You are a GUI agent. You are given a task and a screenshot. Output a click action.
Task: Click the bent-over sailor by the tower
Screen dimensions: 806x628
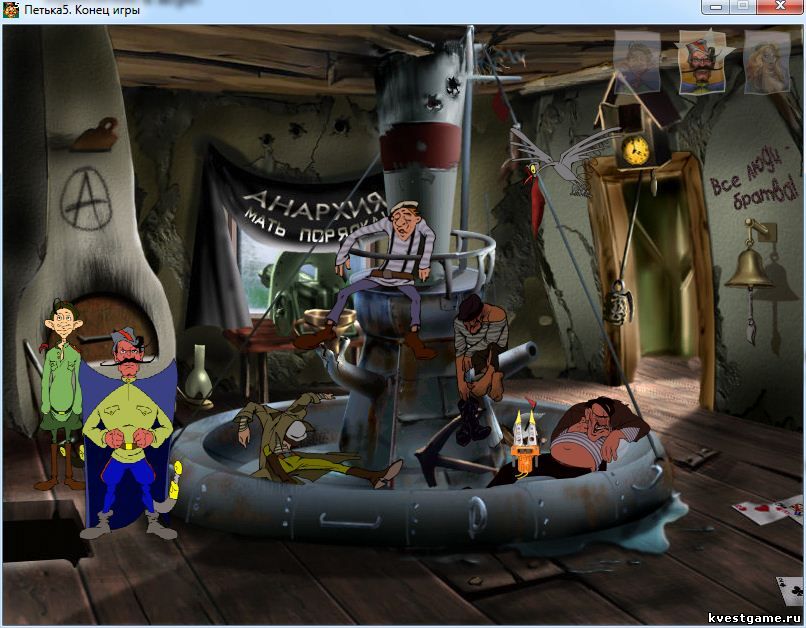pos(481,367)
